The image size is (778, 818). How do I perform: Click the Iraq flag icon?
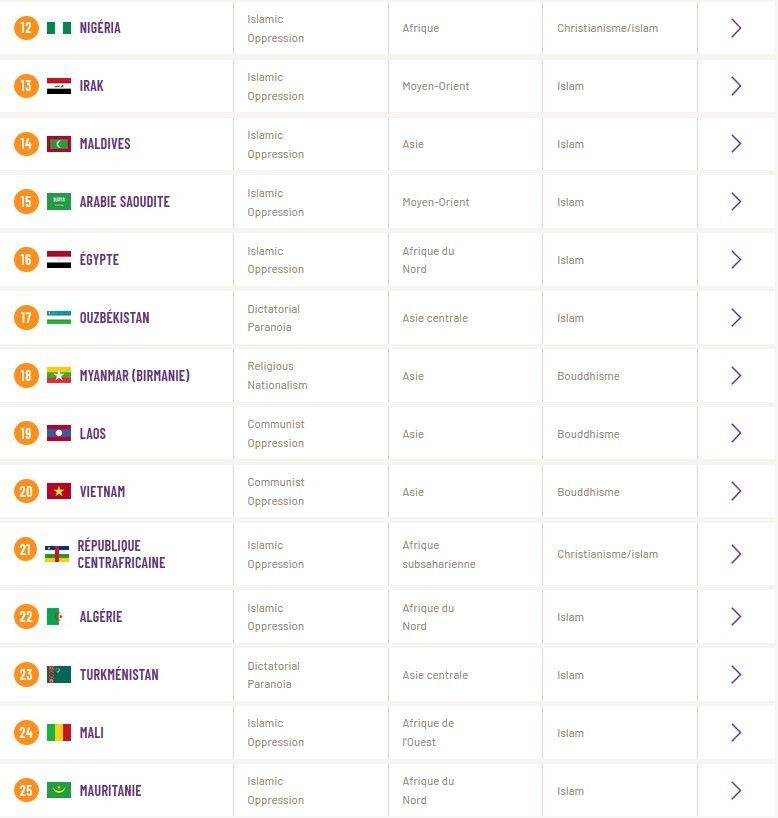coord(59,86)
